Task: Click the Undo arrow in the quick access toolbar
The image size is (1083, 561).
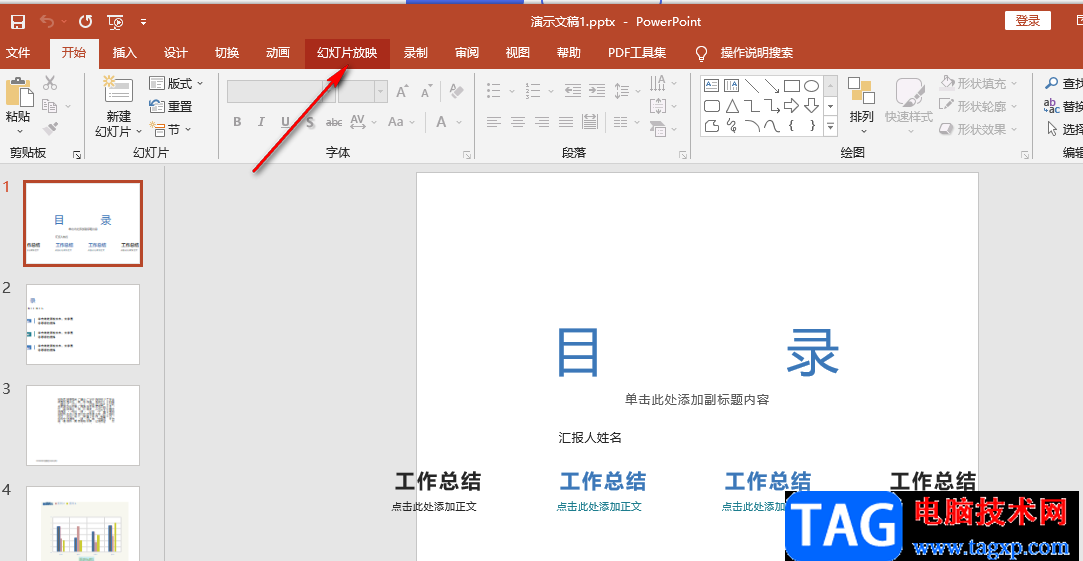Action: click(47, 22)
